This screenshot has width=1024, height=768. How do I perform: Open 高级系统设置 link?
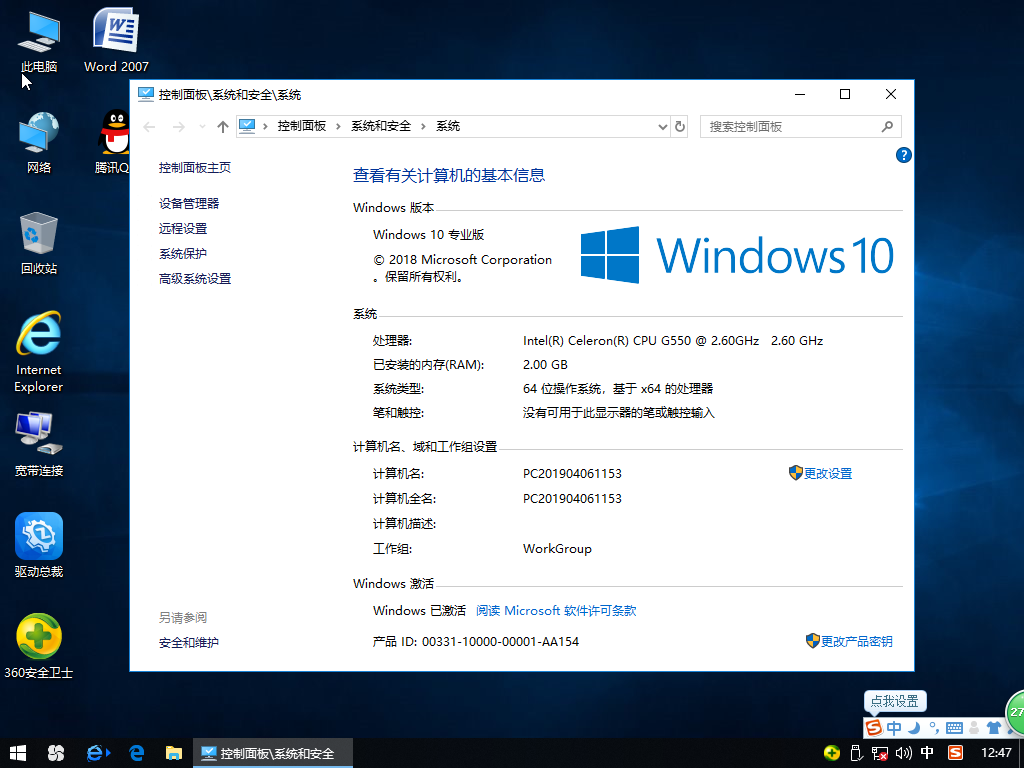195,279
